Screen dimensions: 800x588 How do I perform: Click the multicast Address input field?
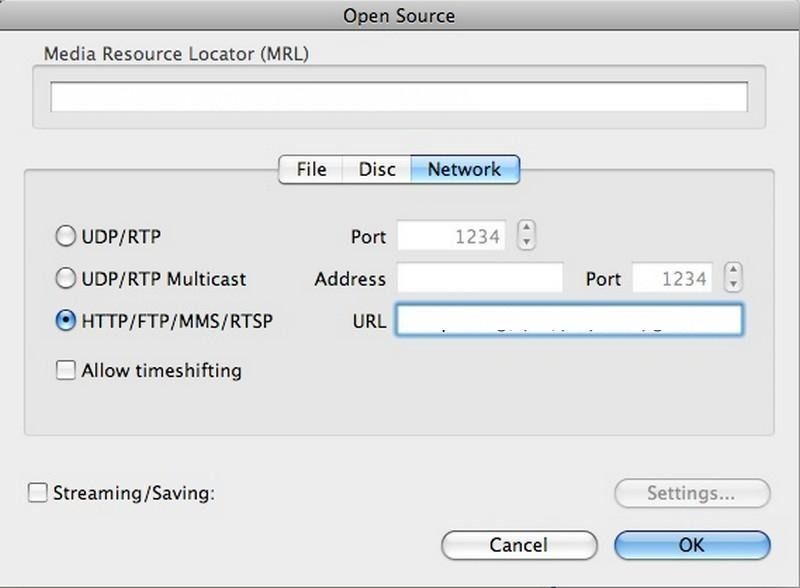[480, 279]
